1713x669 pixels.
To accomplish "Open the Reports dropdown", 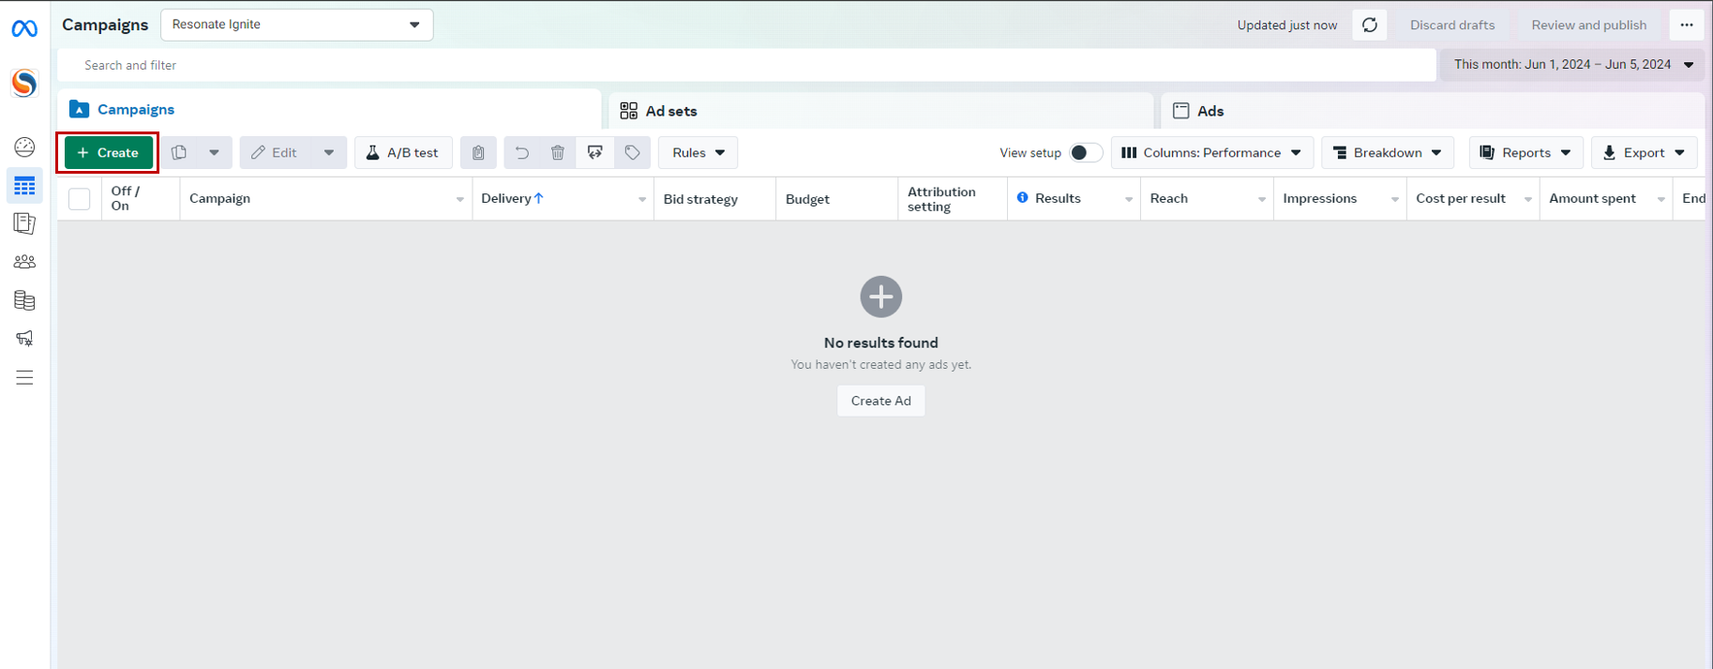I will [1525, 153].
